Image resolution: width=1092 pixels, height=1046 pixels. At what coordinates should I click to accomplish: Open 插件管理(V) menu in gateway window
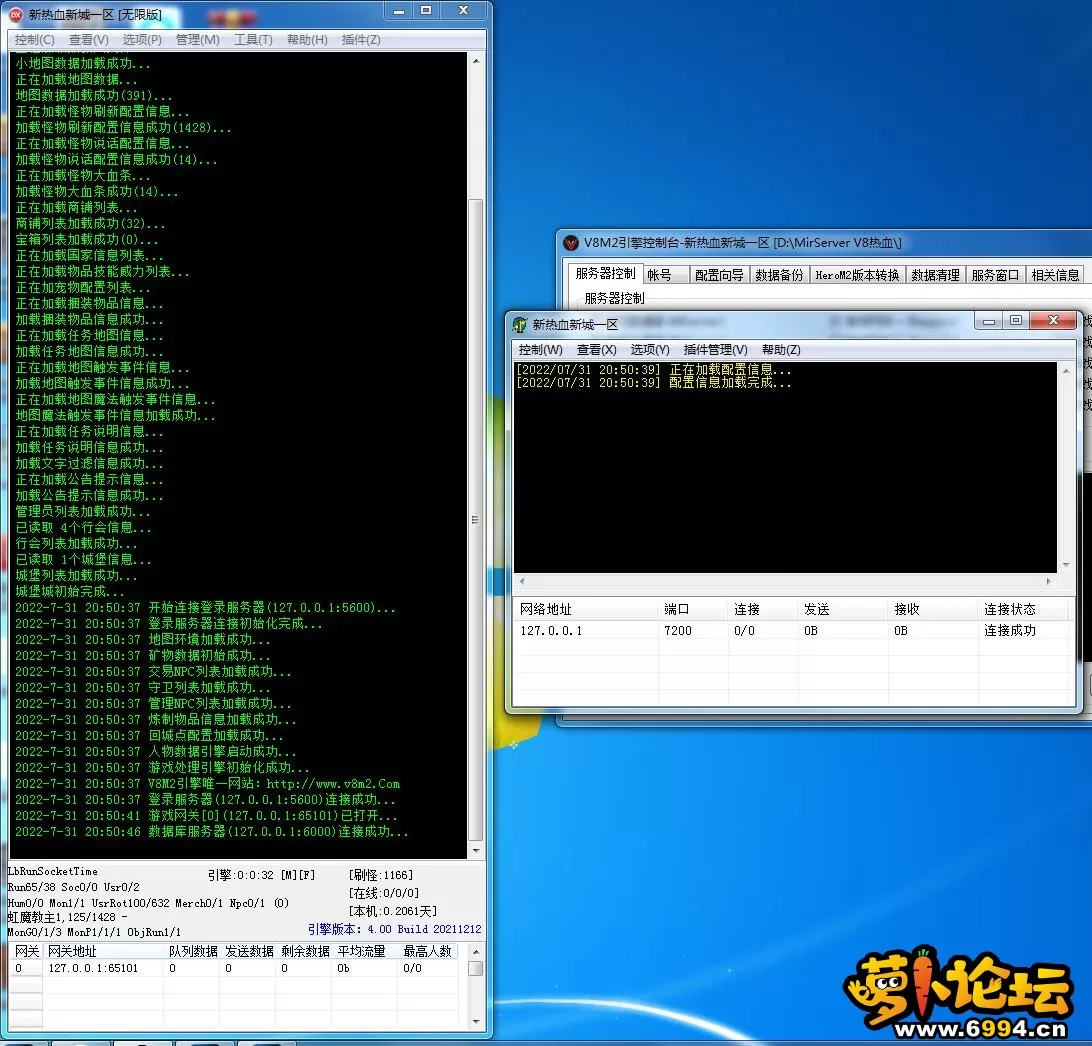coord(715,350)
